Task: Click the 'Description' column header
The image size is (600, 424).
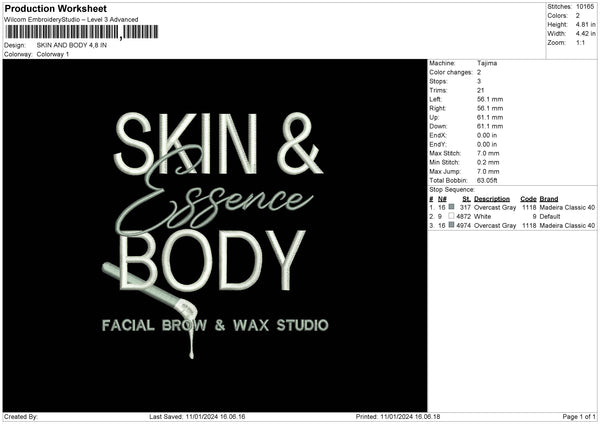Action: (x=492, y=199)
